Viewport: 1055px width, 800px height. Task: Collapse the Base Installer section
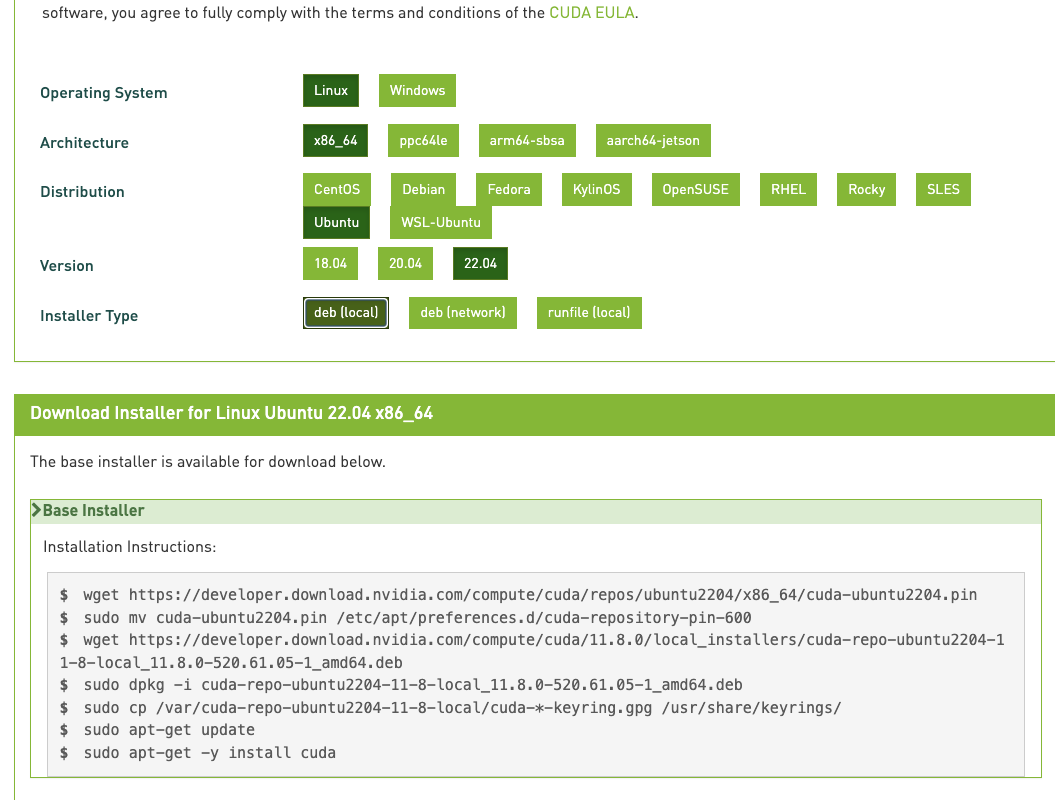[536, 511]
